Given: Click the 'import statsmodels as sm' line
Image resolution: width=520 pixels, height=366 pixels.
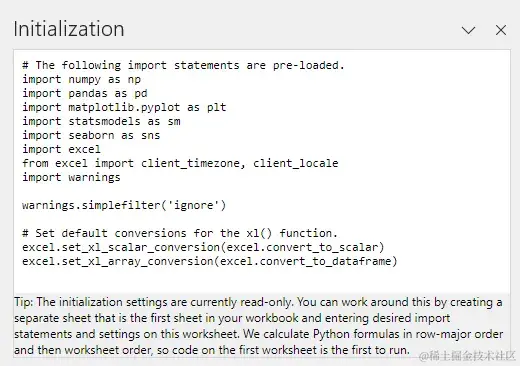Looking at the screenshot, I should click(x=101, y=121).
